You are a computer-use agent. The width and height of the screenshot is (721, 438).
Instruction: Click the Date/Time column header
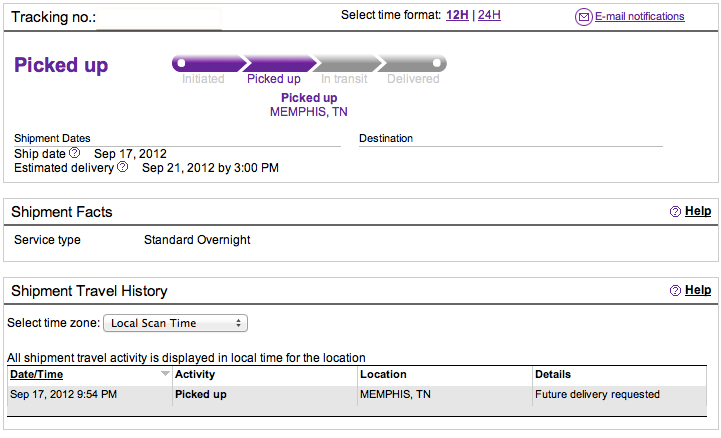(36, 374)
